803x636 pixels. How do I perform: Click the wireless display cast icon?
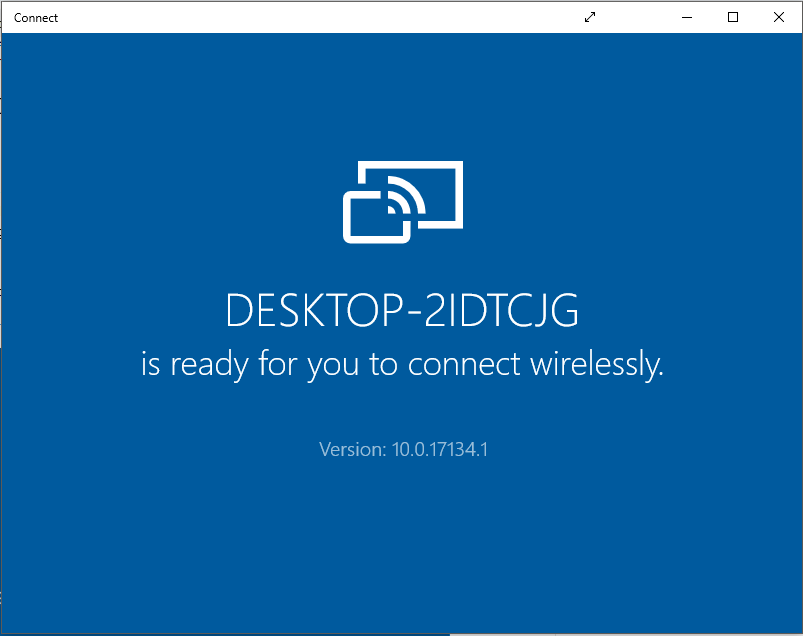[x=403, y=202]
